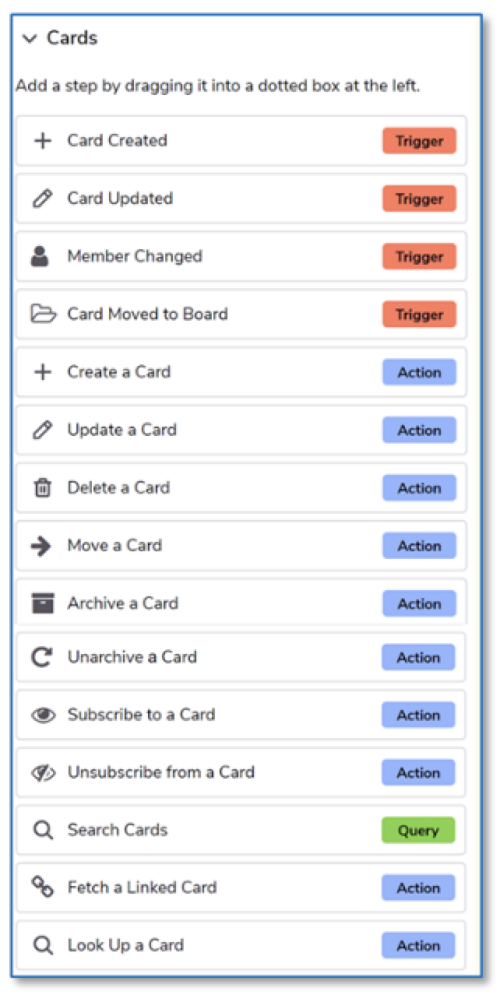
Task: Click the magnifier icon for Search Cards
Action: 43,831
